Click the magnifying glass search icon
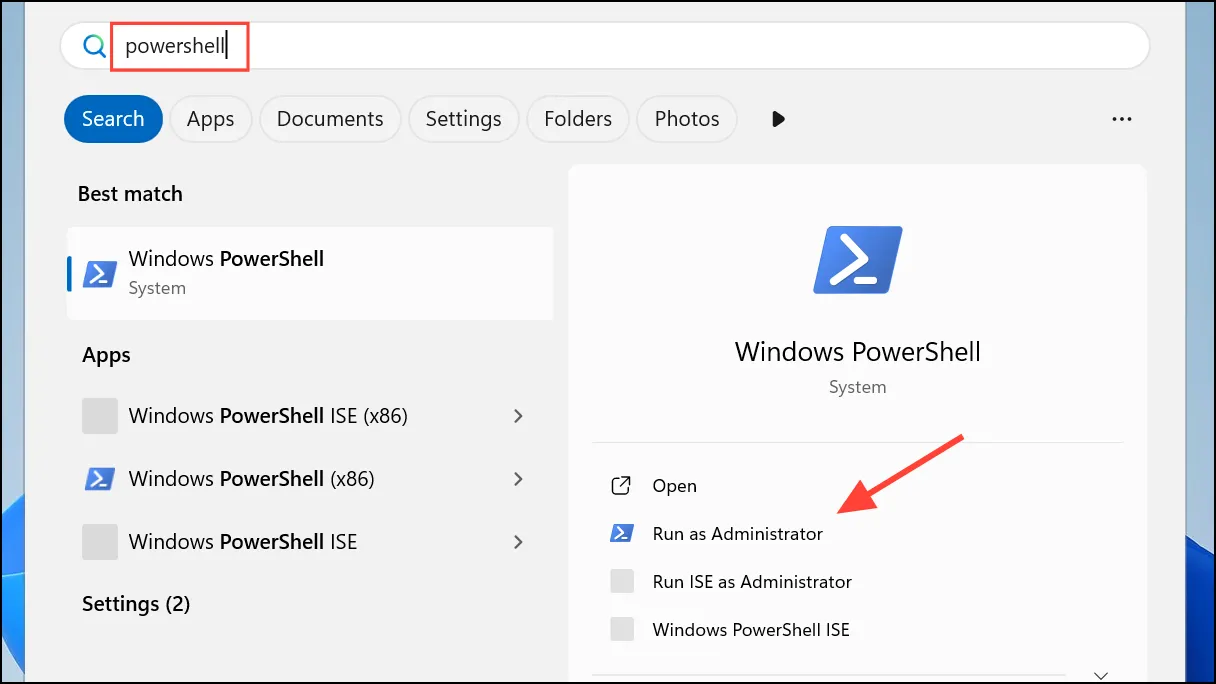1216x684 pixels. (94, 46)
